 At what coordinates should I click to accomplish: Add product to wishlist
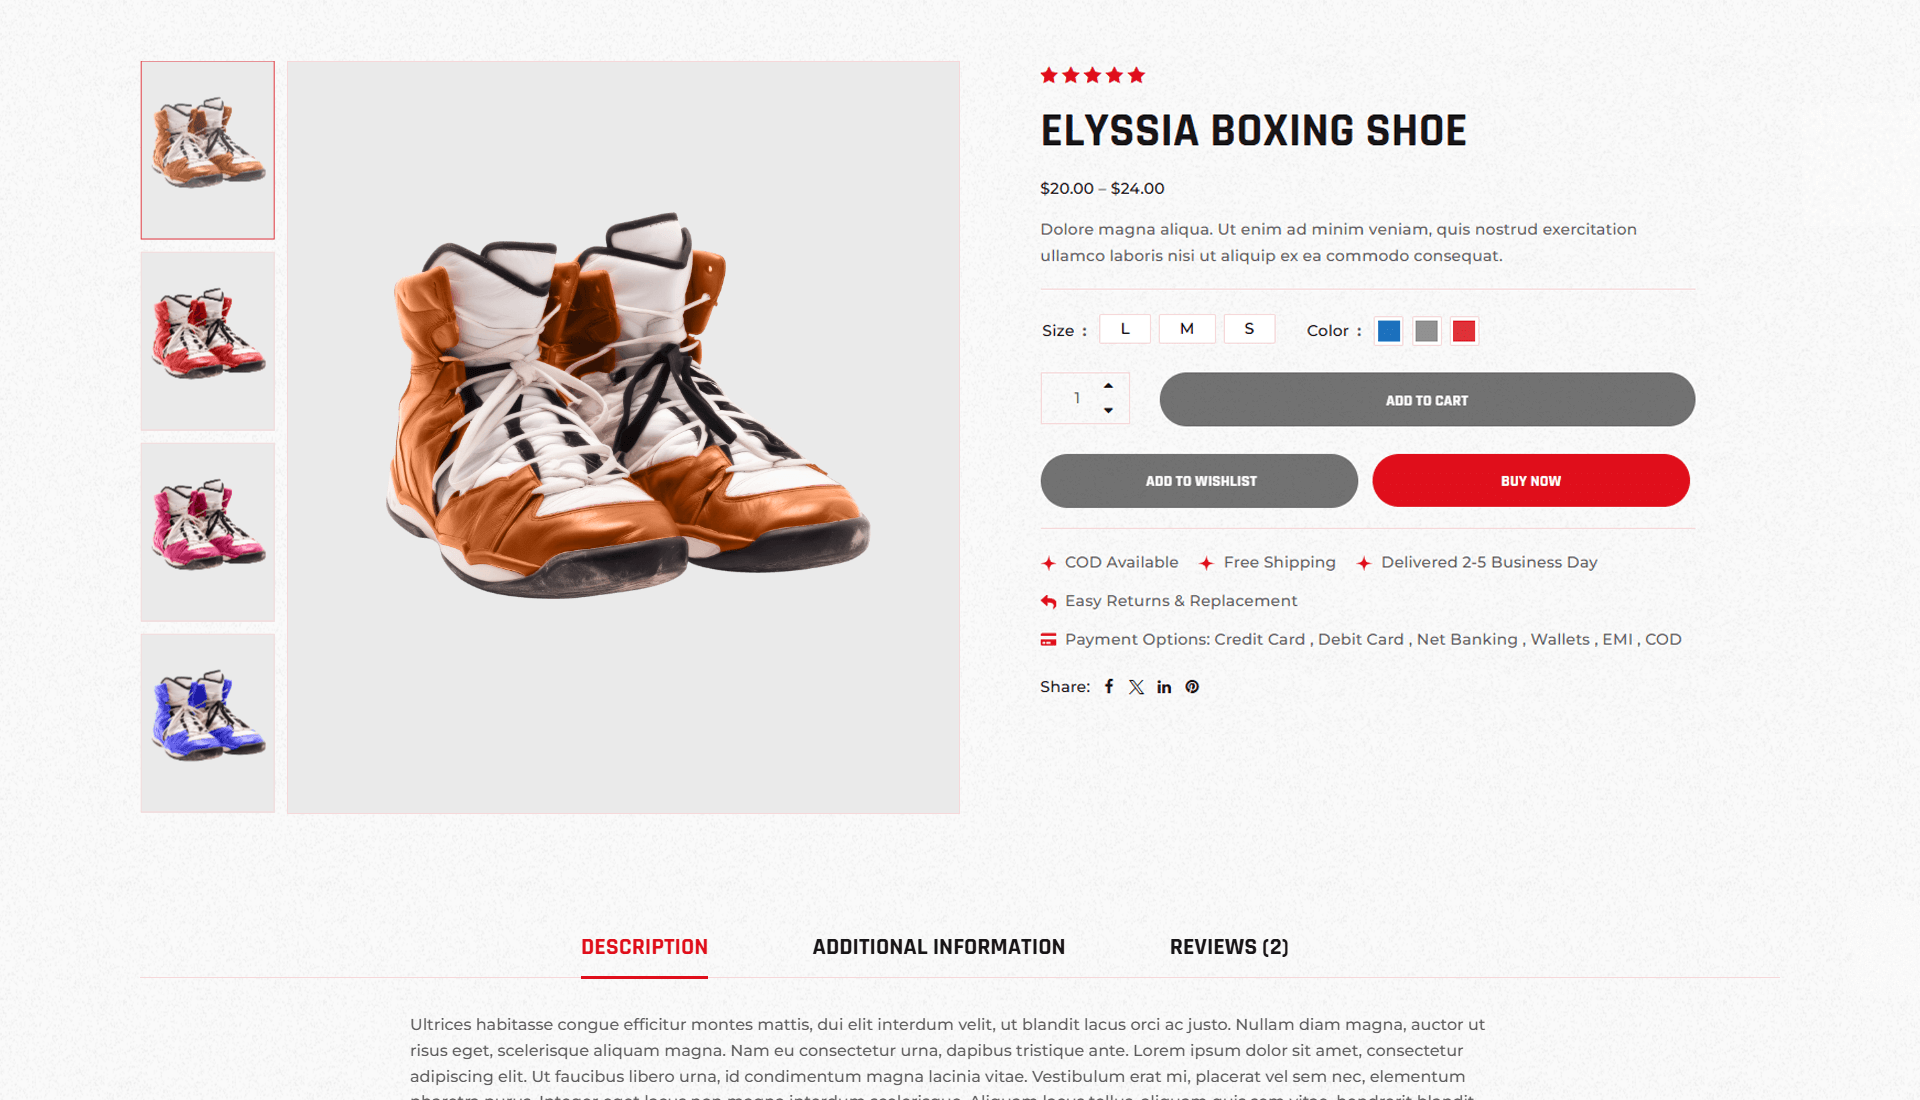(1199, 481)
